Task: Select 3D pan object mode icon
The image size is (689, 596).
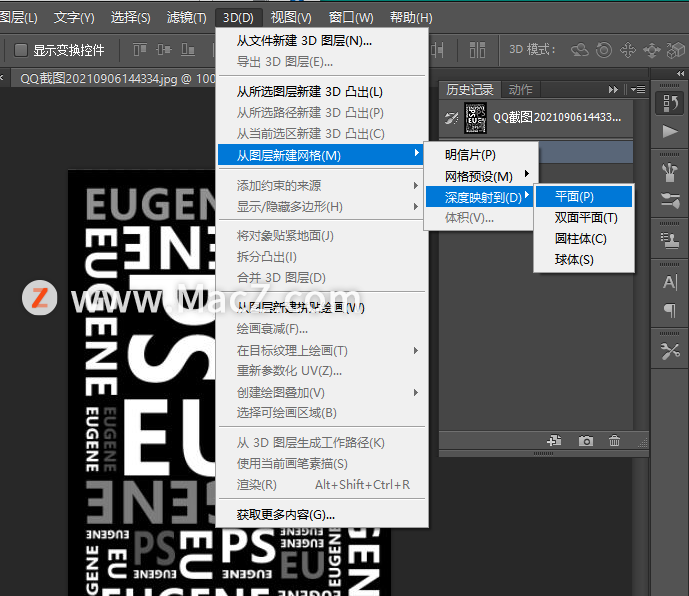Action: (x=628, y=50)
